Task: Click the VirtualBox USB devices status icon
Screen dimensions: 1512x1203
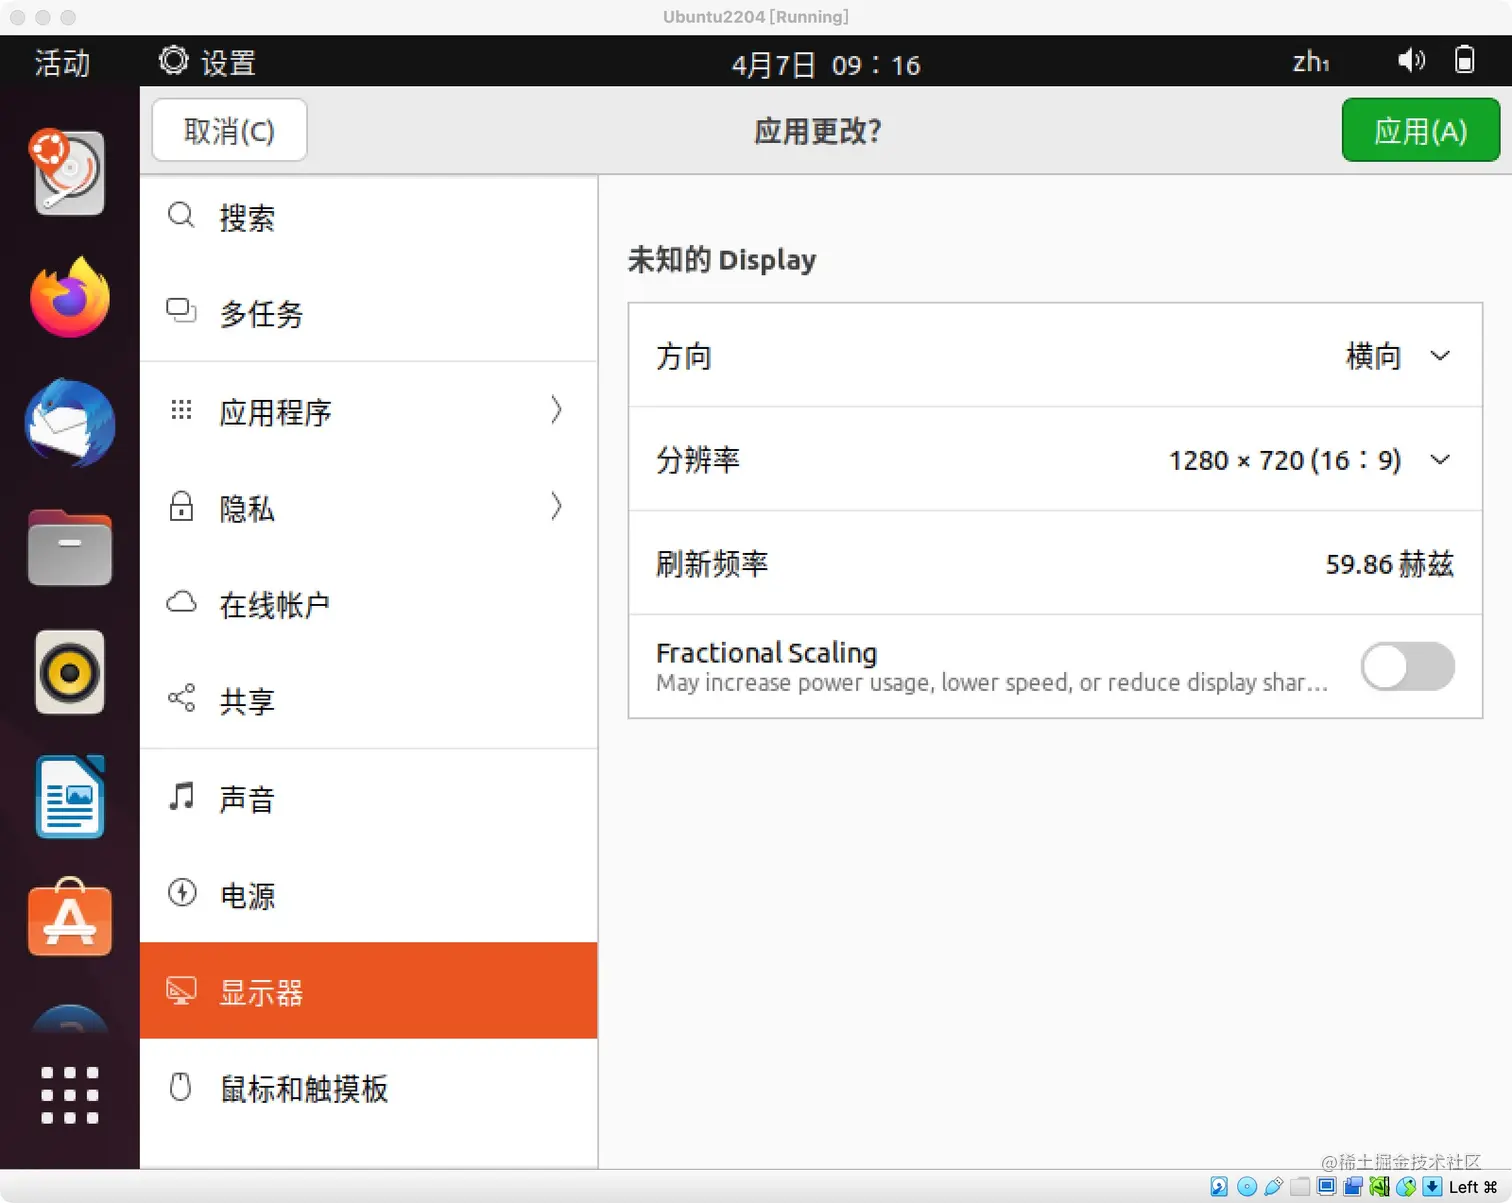Action: click(1272, 1186)
